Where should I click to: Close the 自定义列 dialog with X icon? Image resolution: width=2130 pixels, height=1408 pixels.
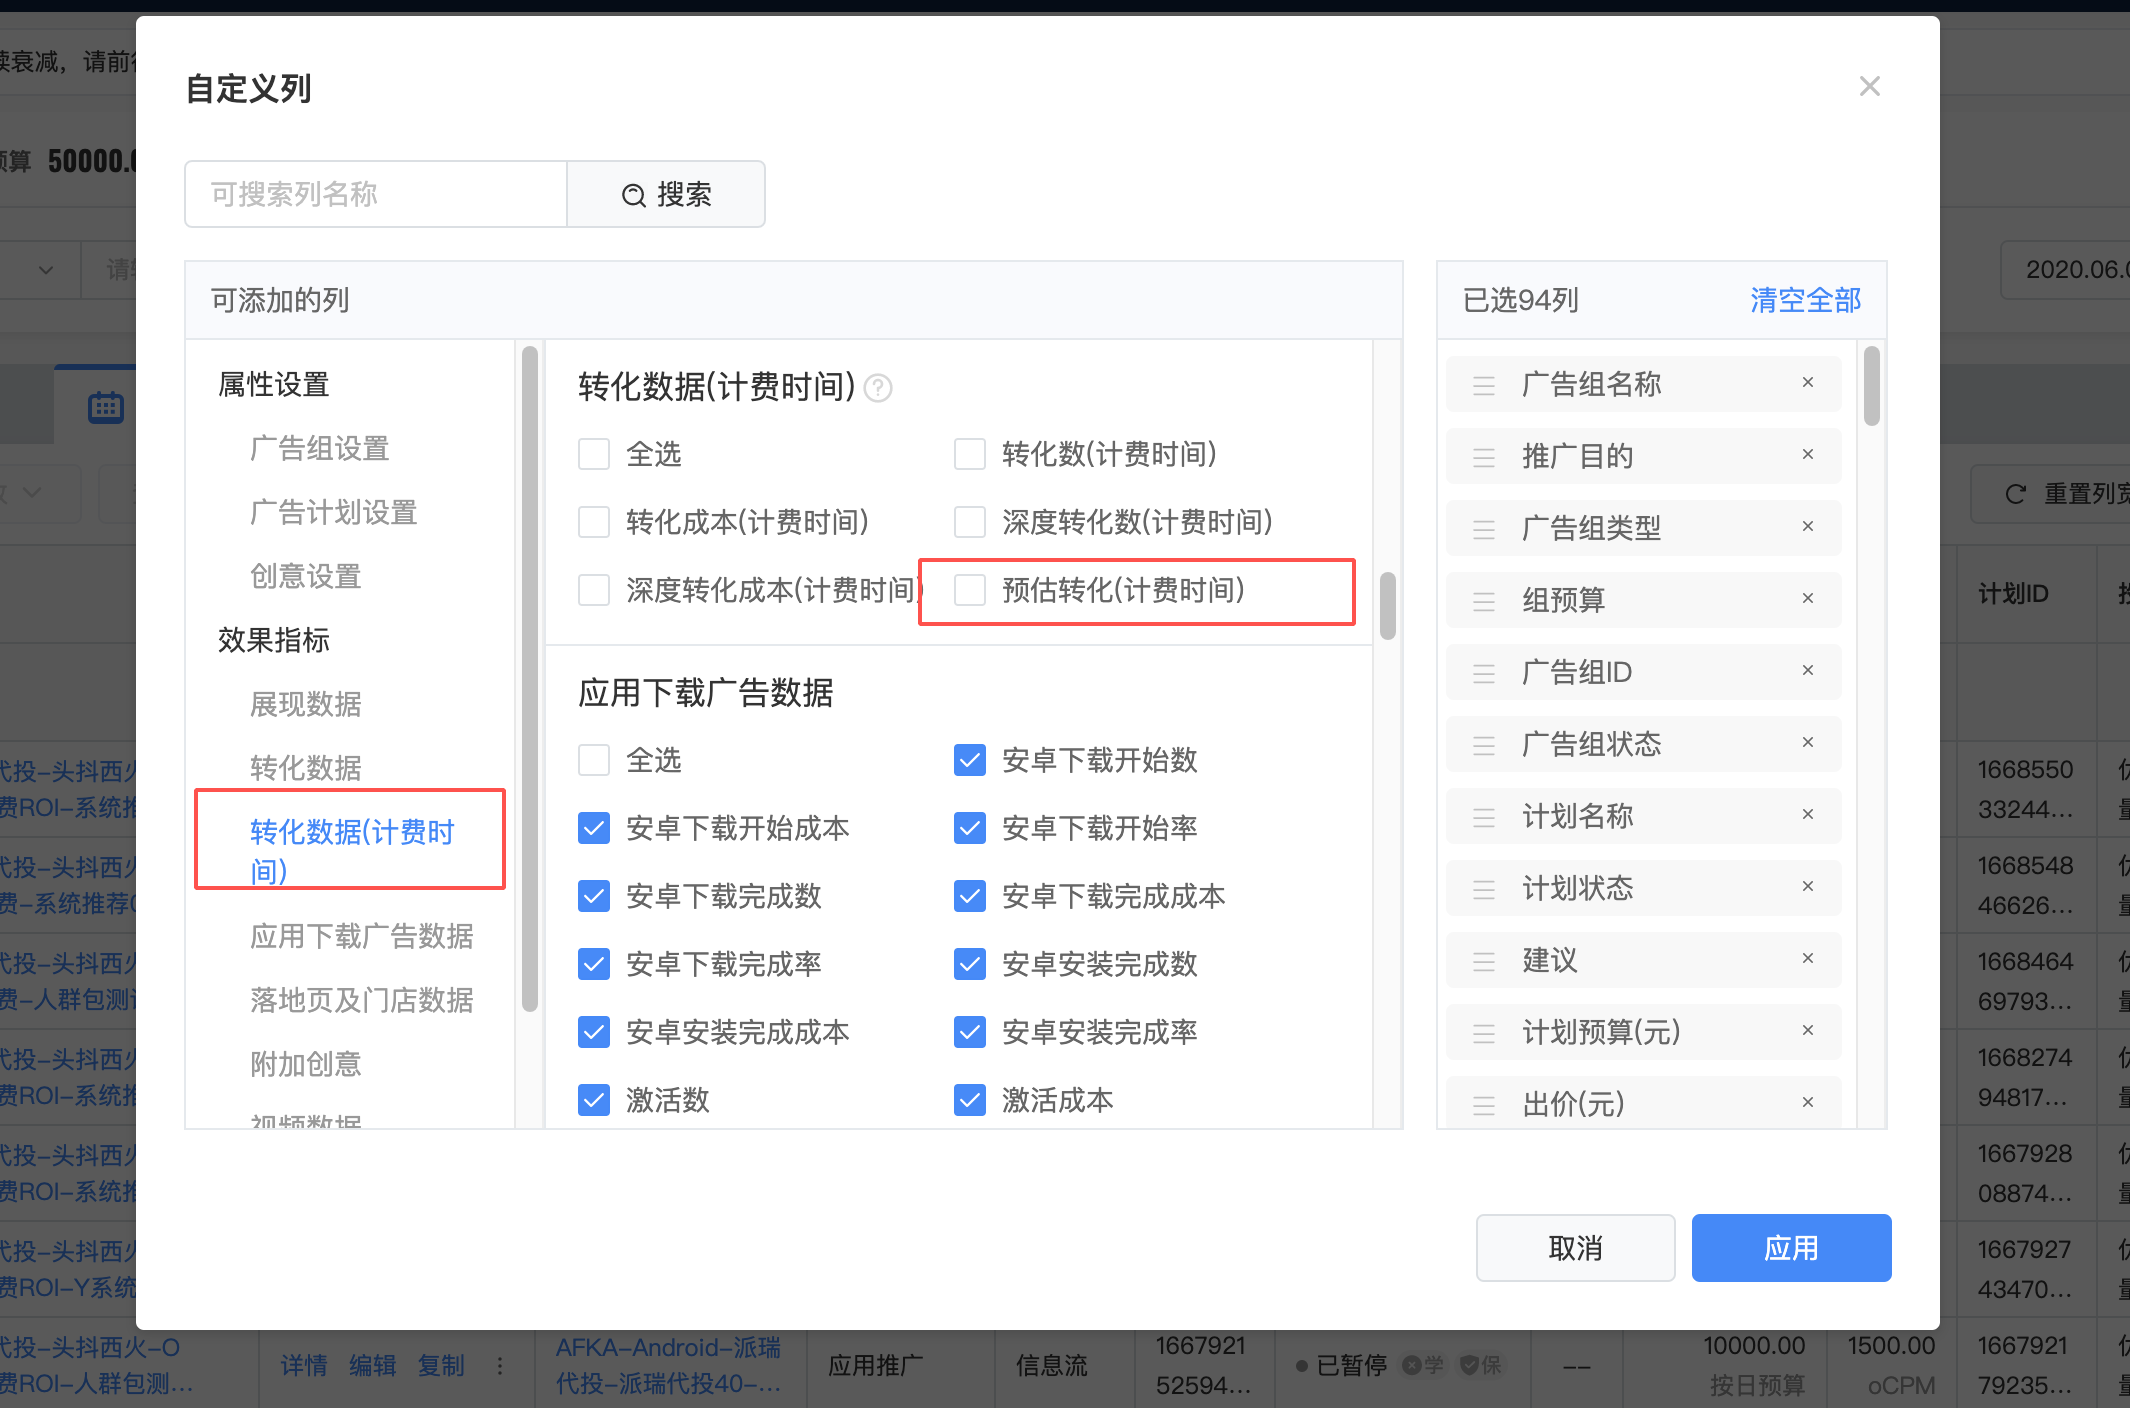click(1869, 87)
